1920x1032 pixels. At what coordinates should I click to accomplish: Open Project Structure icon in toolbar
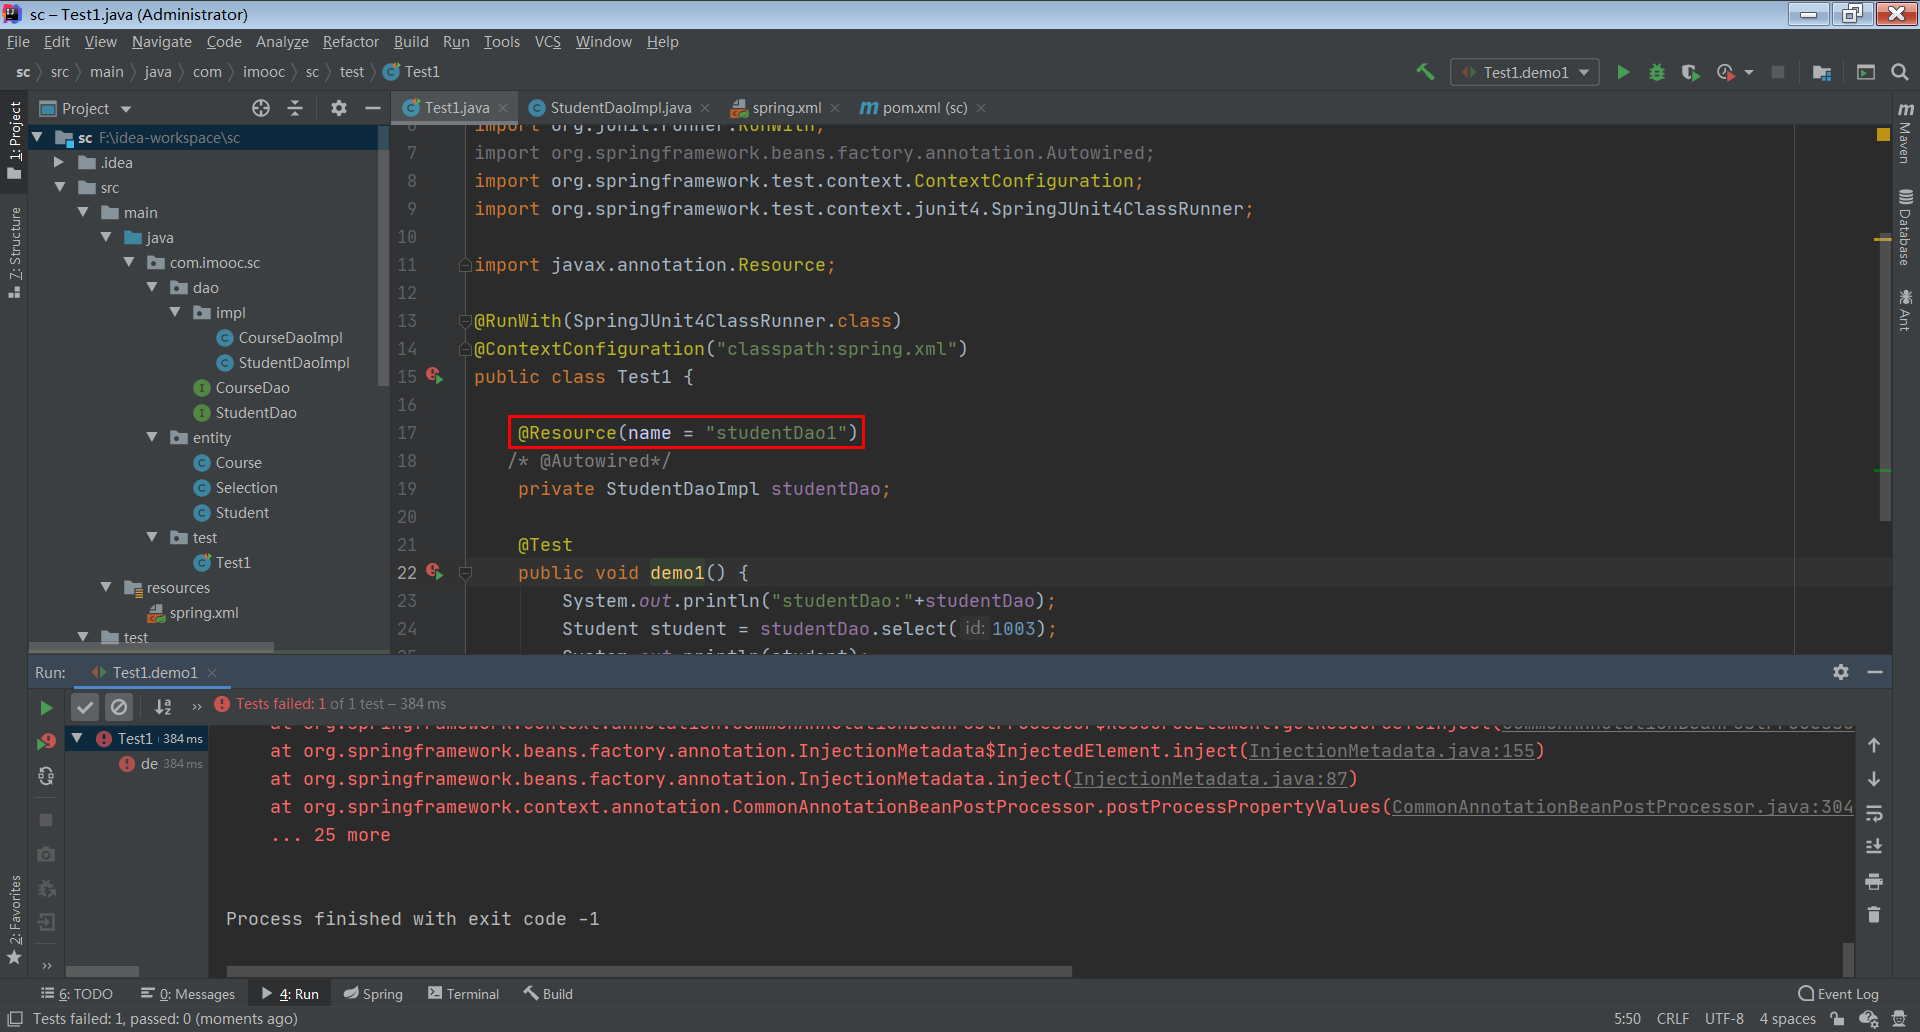(1822, 72)
